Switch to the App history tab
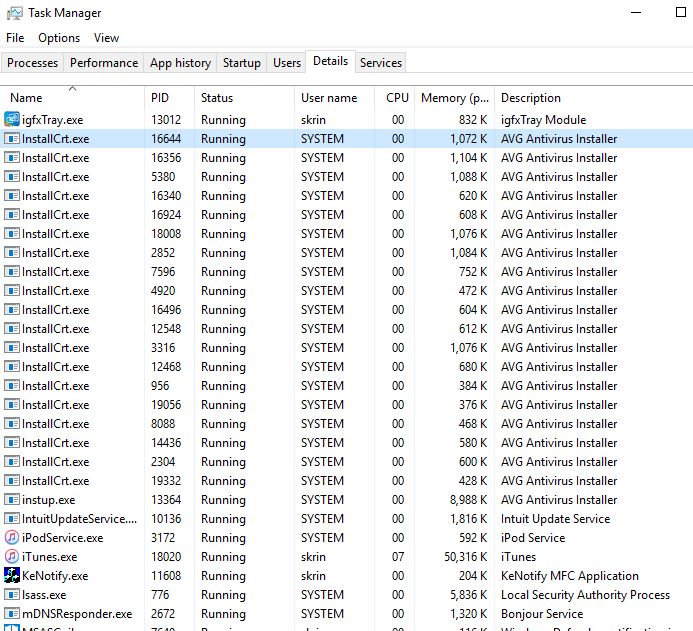The width and height of the screenshot is (693, 631). click(180, 63)
